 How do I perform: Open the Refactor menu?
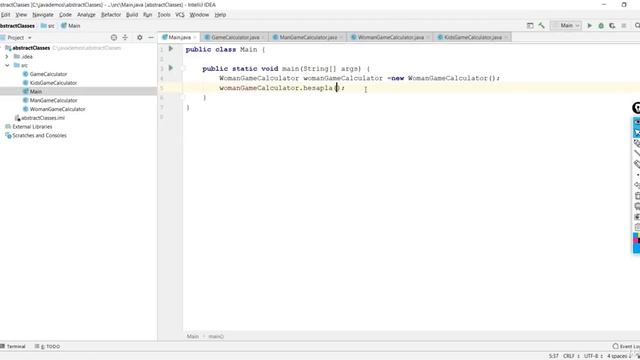click(111, 15)
